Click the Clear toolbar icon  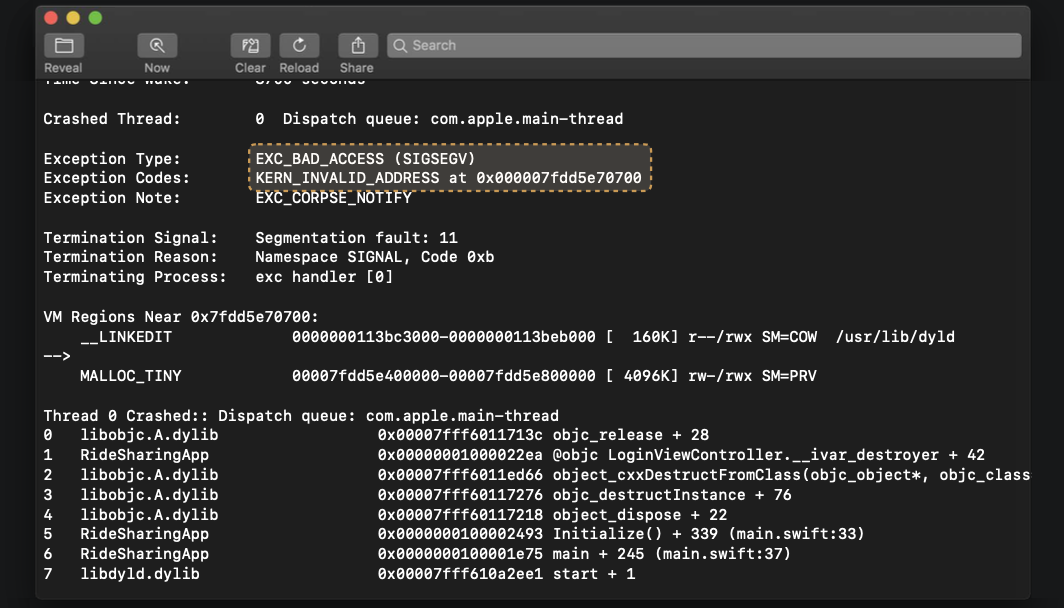click(250, 45)
